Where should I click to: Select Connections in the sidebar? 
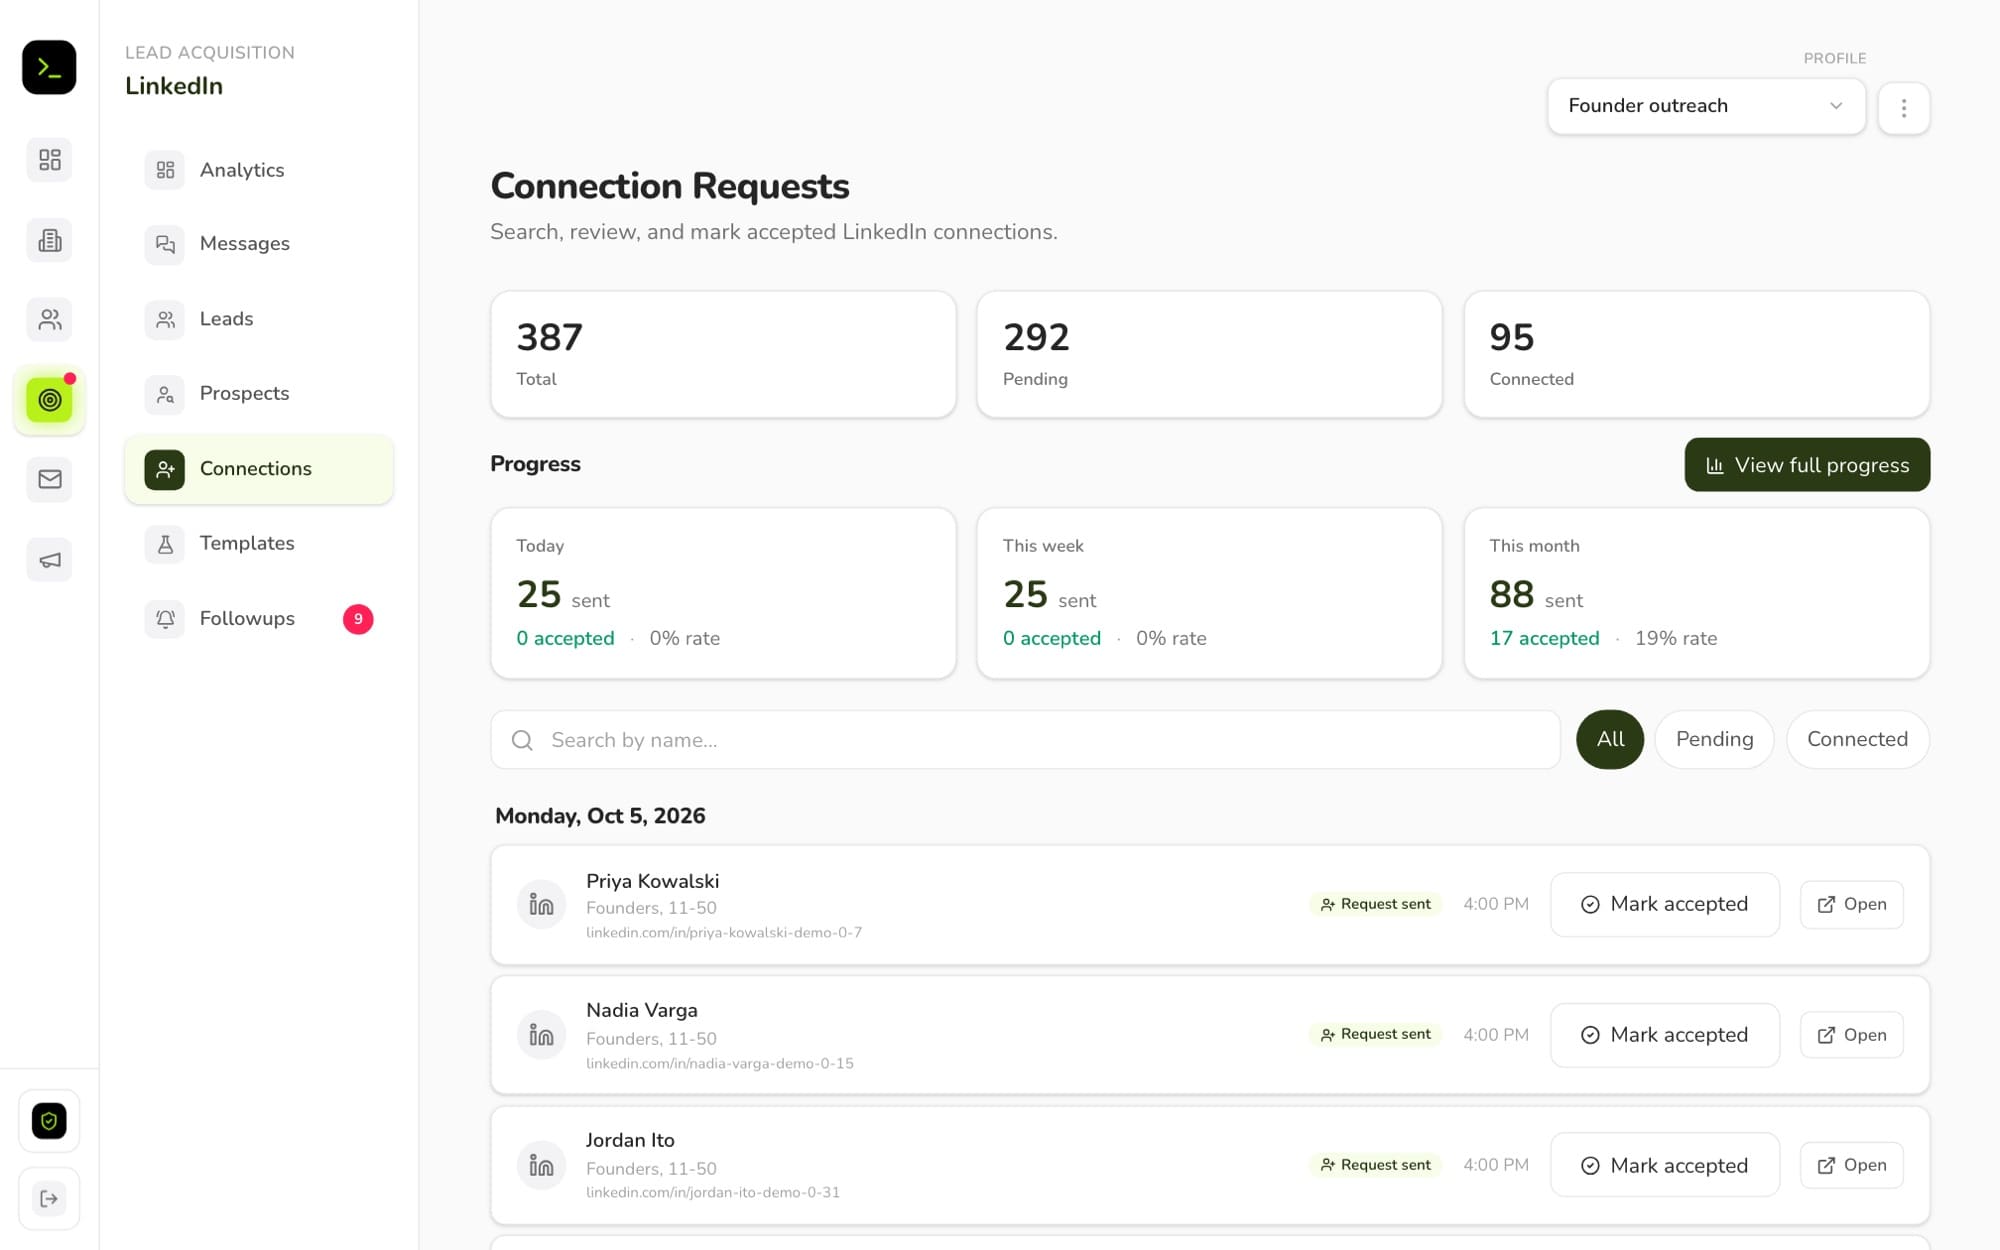pyautogui.click(x=259, y=469)
